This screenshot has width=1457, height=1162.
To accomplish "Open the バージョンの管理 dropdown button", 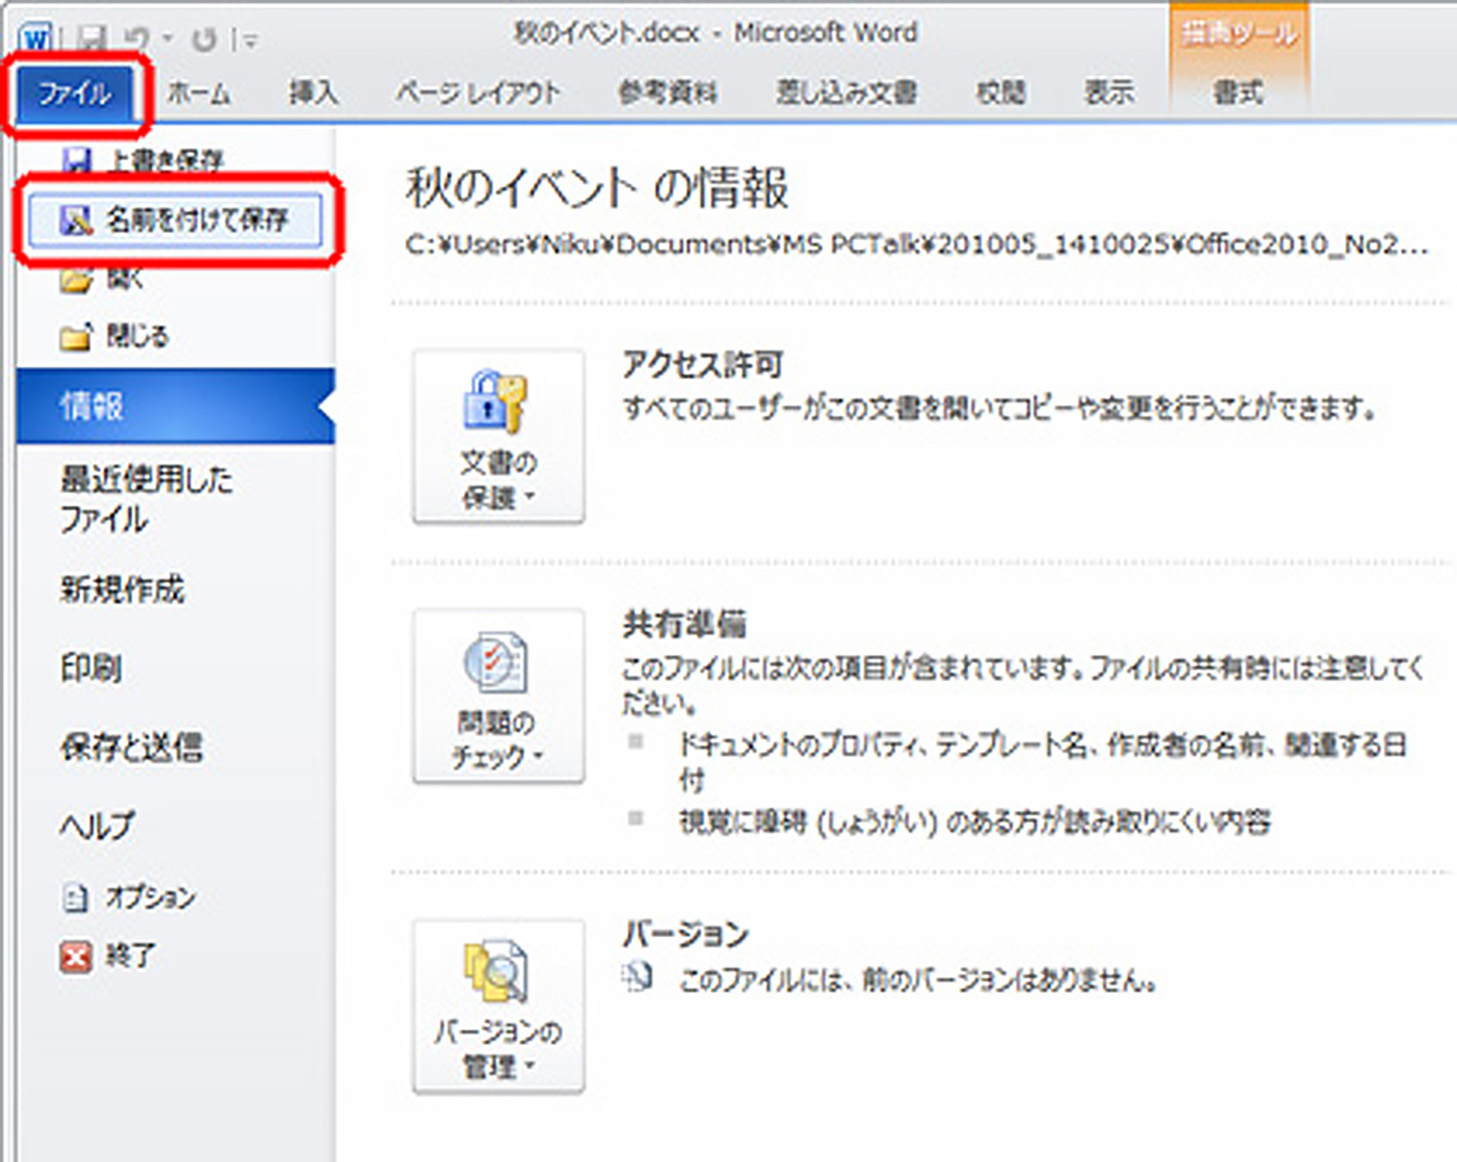I will (x=498, y=1007).
